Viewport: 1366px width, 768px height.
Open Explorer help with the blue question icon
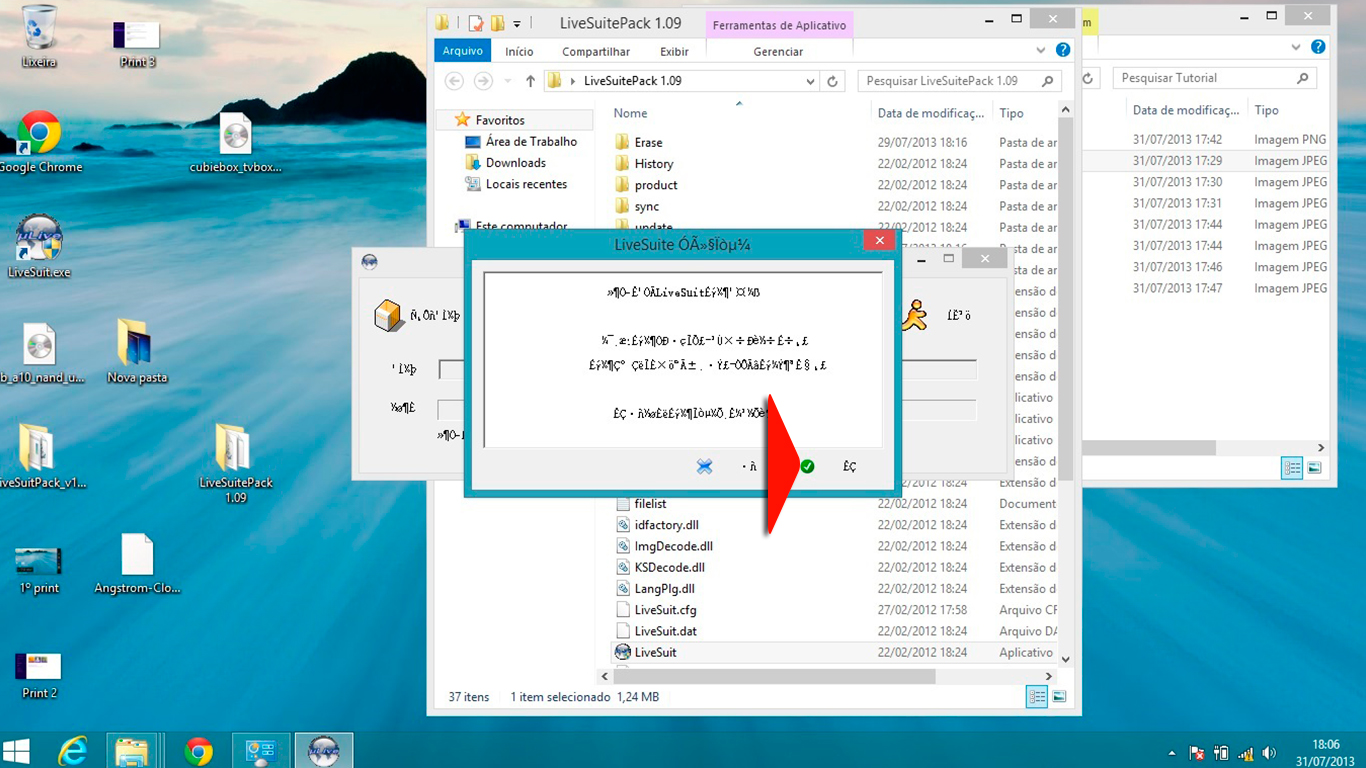point(1063,50)
